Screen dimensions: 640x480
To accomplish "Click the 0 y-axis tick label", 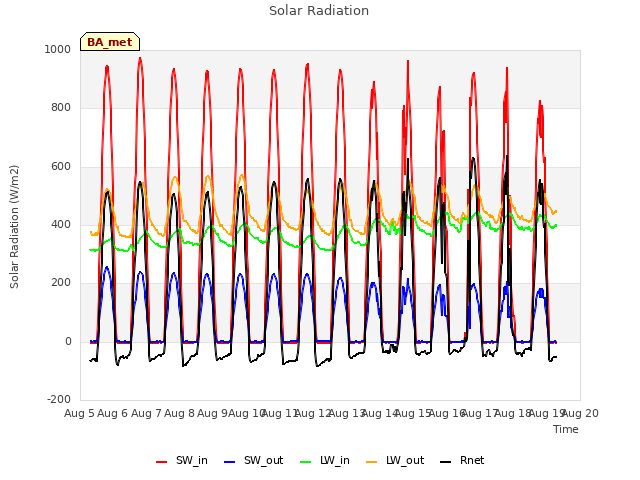I will (x=68, y=341).
